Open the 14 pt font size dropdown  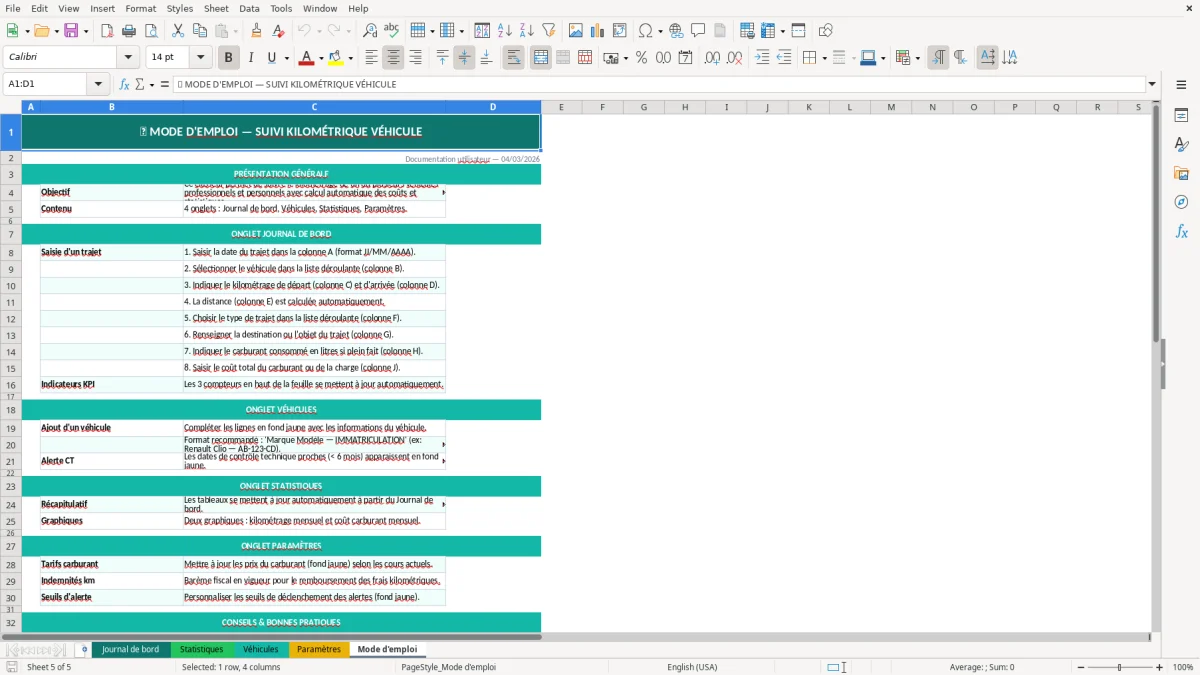tap(200, 57)
